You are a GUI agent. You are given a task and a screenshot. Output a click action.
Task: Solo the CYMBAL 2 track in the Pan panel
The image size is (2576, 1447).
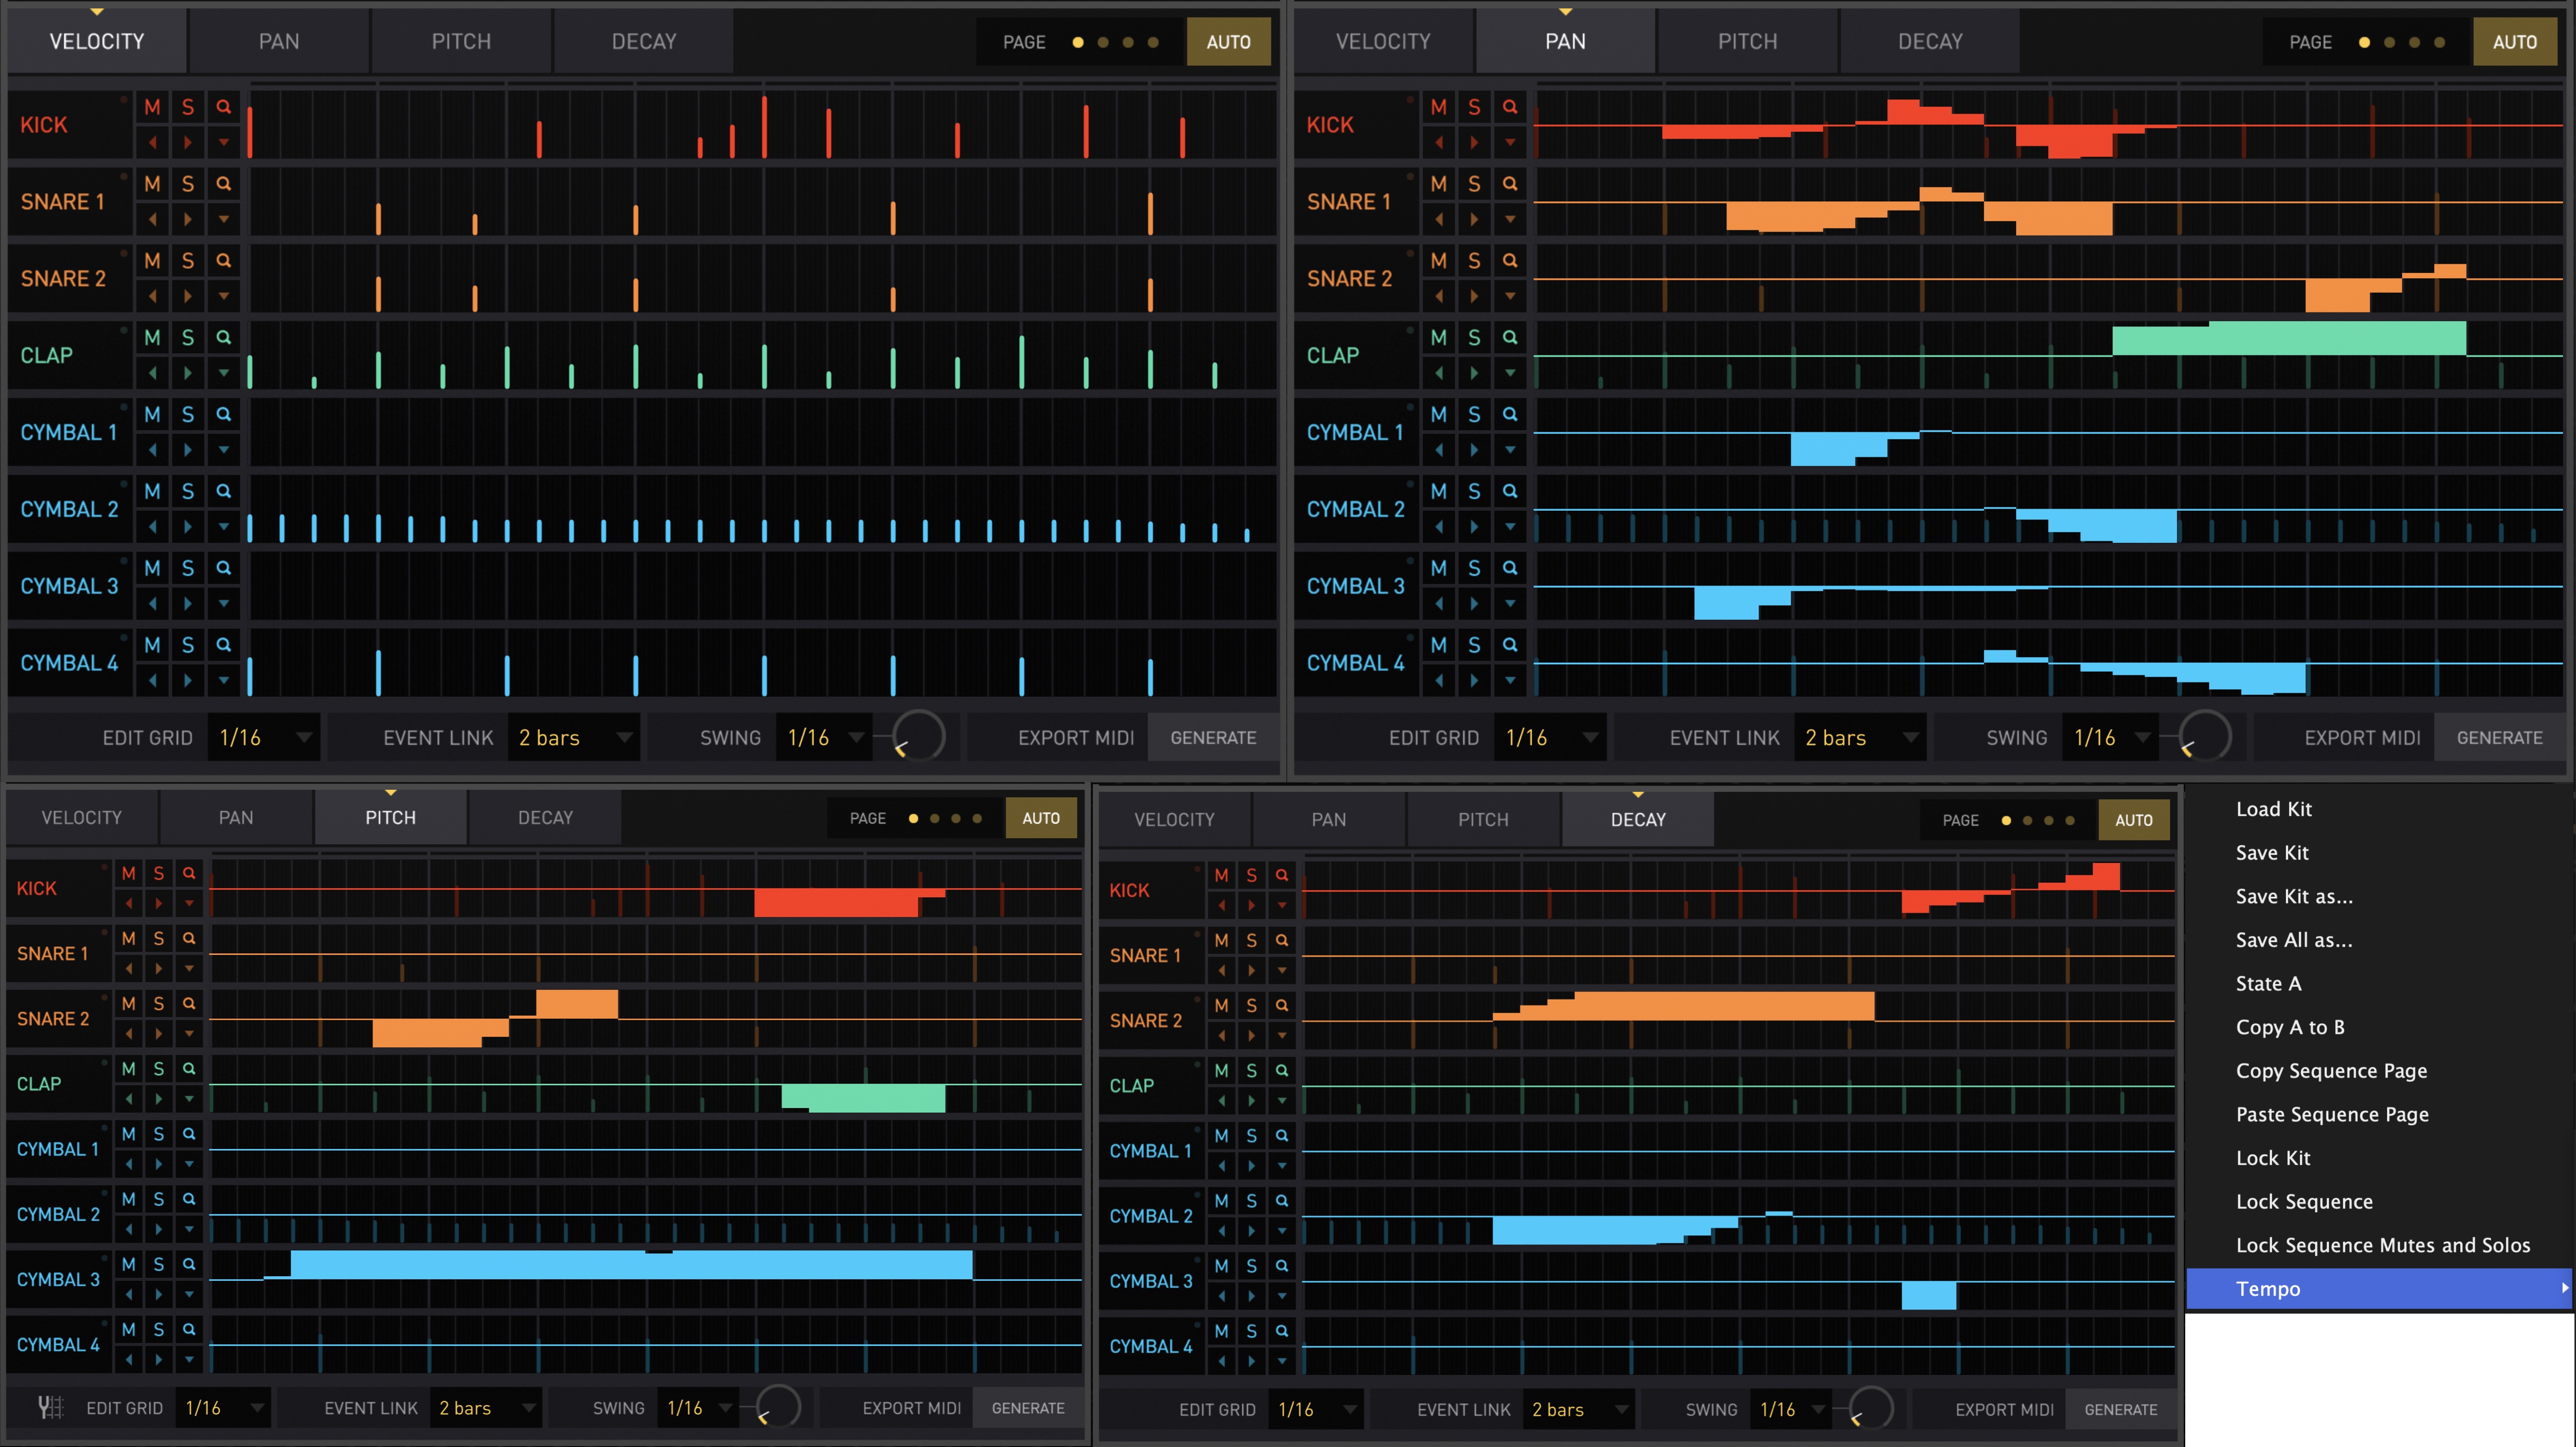click(1473, 491)
